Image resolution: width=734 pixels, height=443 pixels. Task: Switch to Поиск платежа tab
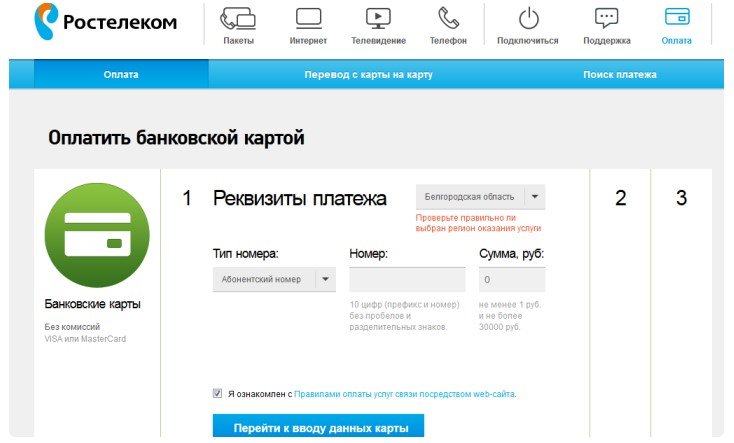pos(620,75)
